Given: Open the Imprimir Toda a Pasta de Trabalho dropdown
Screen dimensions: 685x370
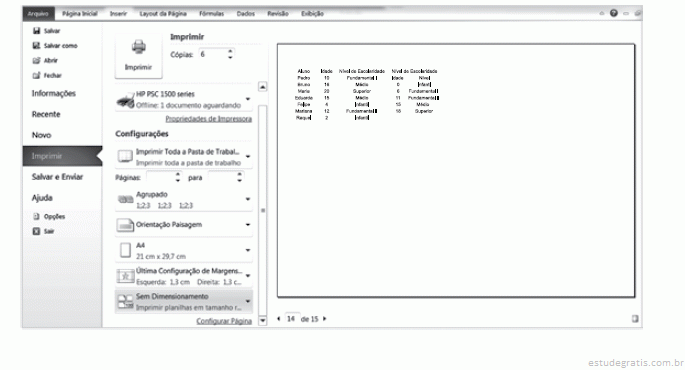Looking at the screenshot, I should 248,156.
